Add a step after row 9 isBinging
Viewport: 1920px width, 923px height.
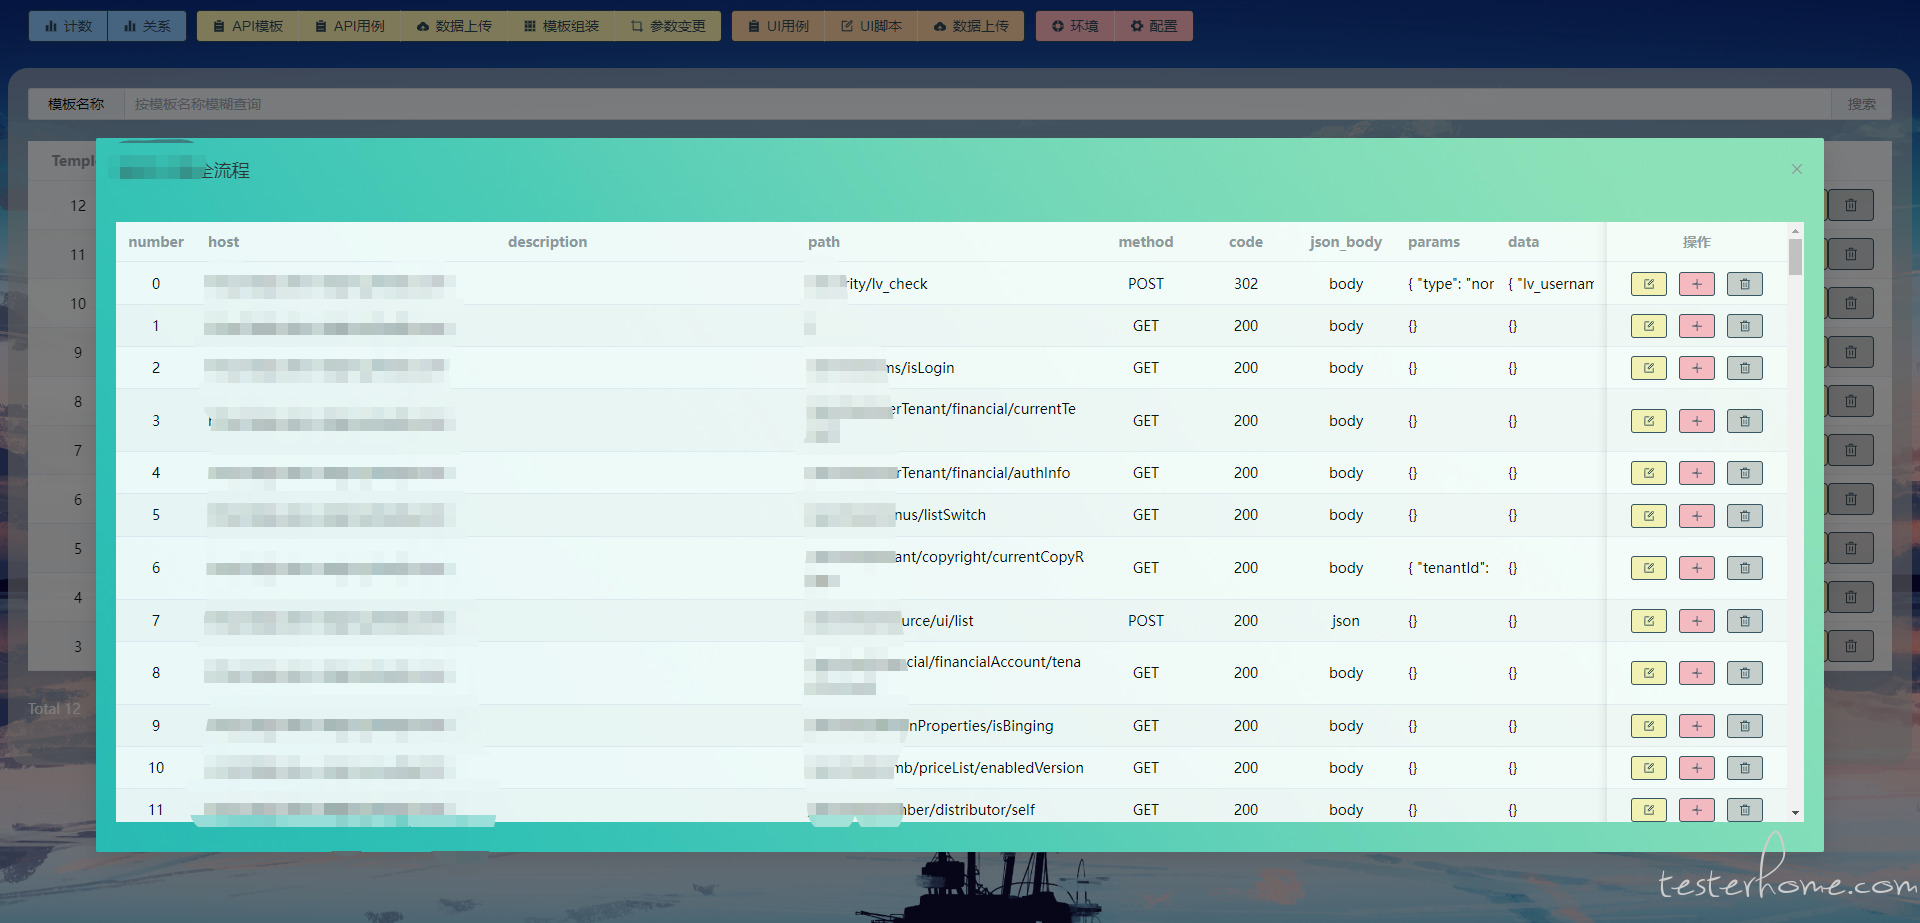click(1697, 726)
